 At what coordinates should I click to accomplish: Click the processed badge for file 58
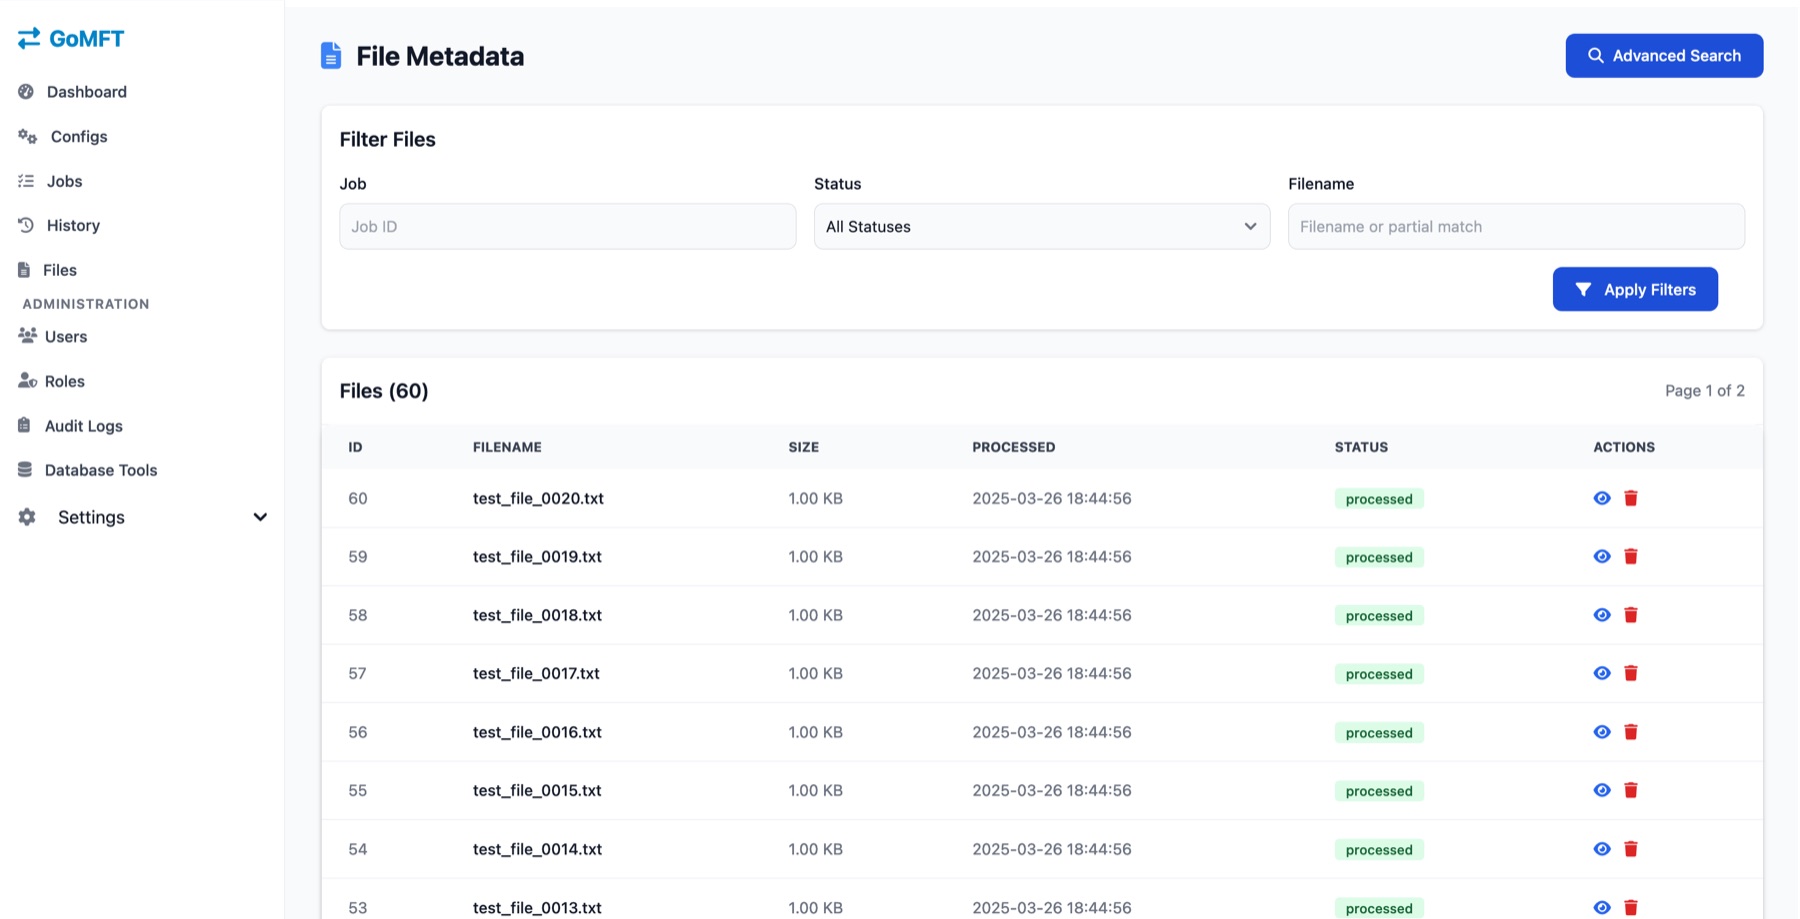point(1379,616)
